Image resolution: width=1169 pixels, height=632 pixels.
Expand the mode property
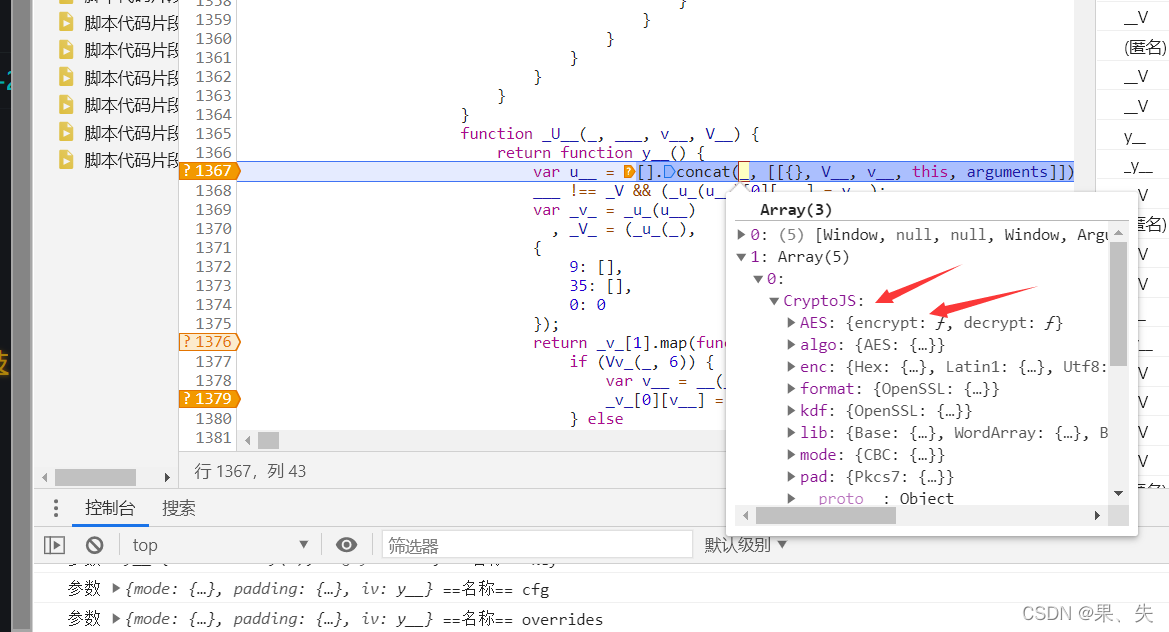click(791, 455)
